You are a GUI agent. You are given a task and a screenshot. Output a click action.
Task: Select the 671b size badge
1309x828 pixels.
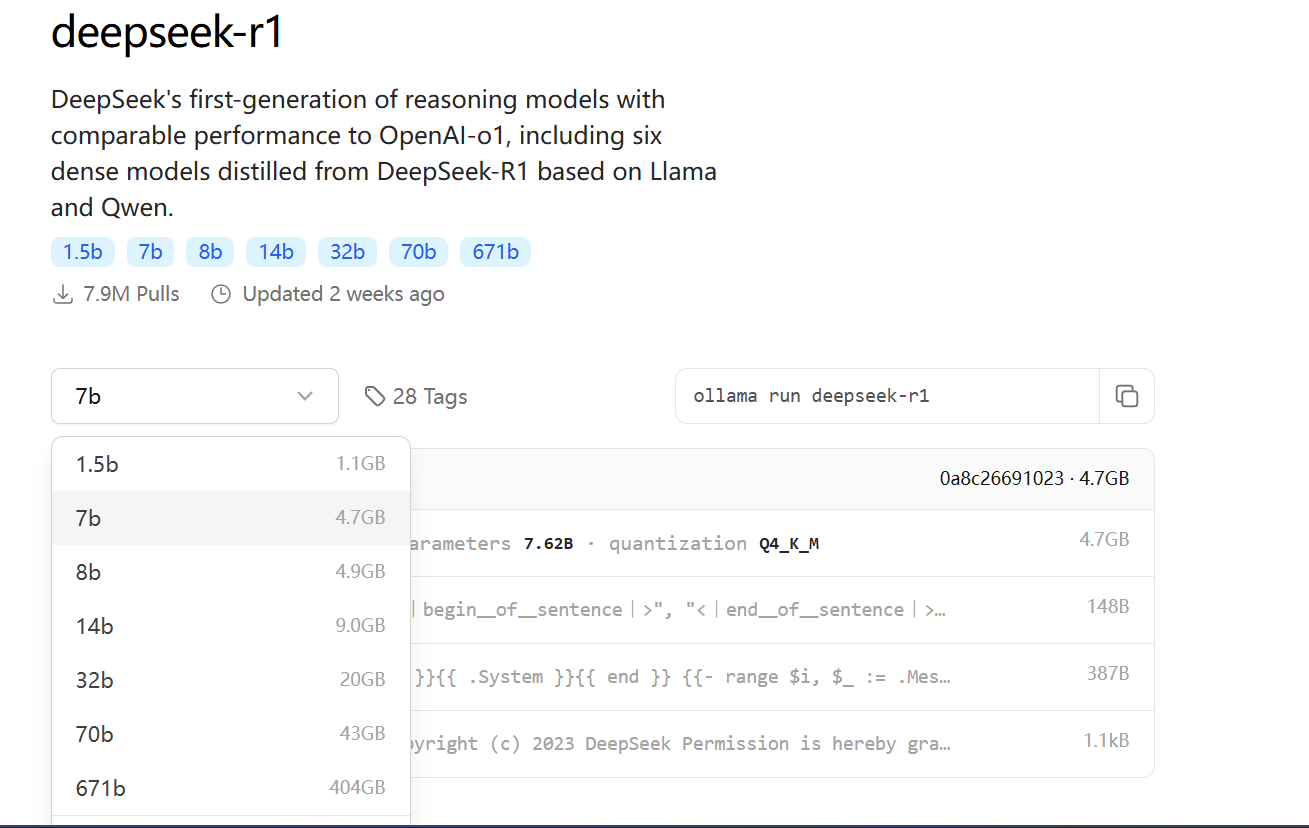(495, 252)
